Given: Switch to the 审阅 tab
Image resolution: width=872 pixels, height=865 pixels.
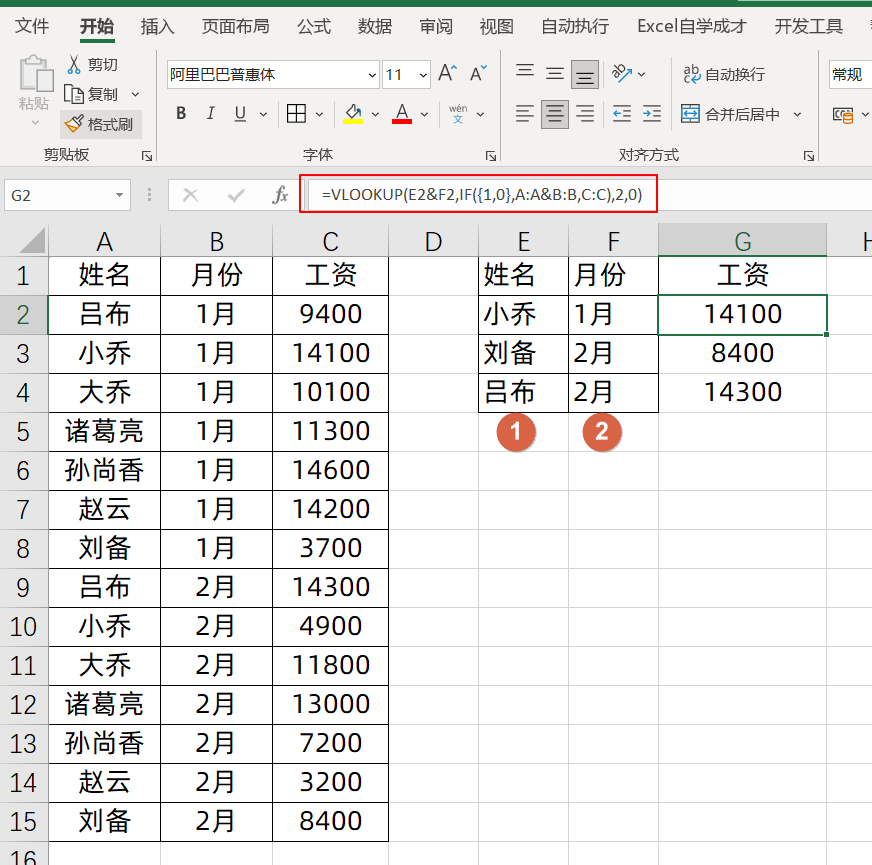Looking at the screenshot, I should point(435,26).
